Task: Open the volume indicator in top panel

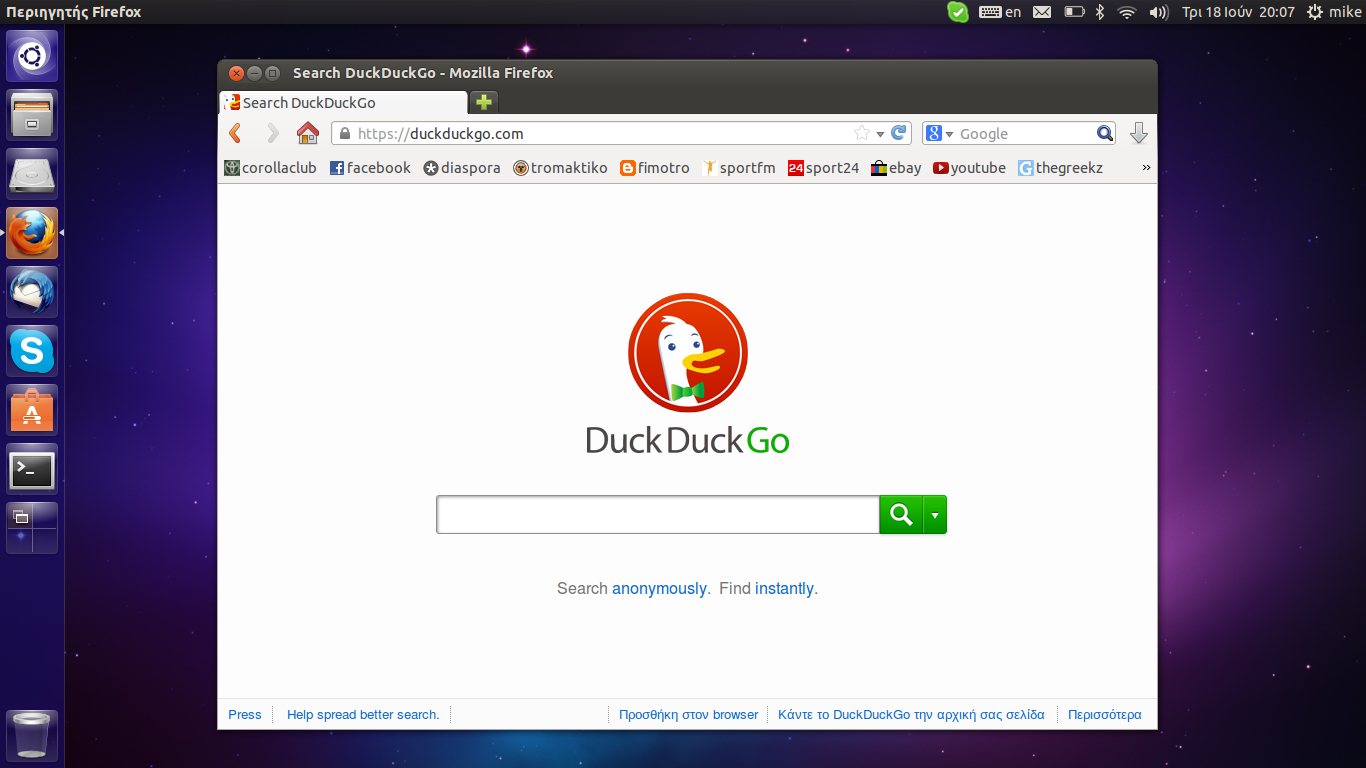Action: point(1159,12)
